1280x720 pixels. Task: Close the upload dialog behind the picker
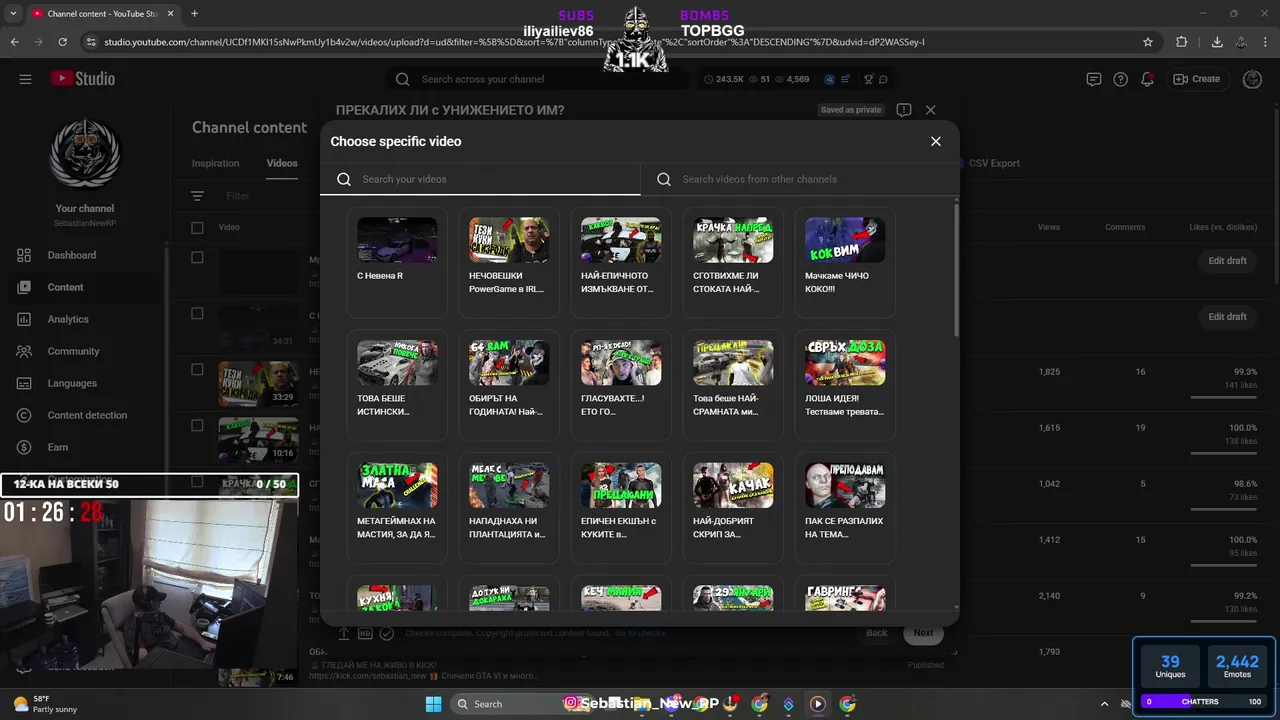click(931, 110)
